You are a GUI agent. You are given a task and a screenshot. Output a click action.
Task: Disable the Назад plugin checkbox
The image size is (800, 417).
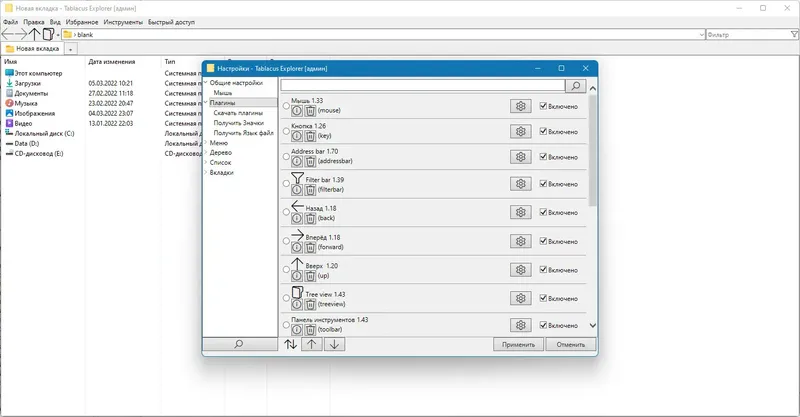point(543,212)
